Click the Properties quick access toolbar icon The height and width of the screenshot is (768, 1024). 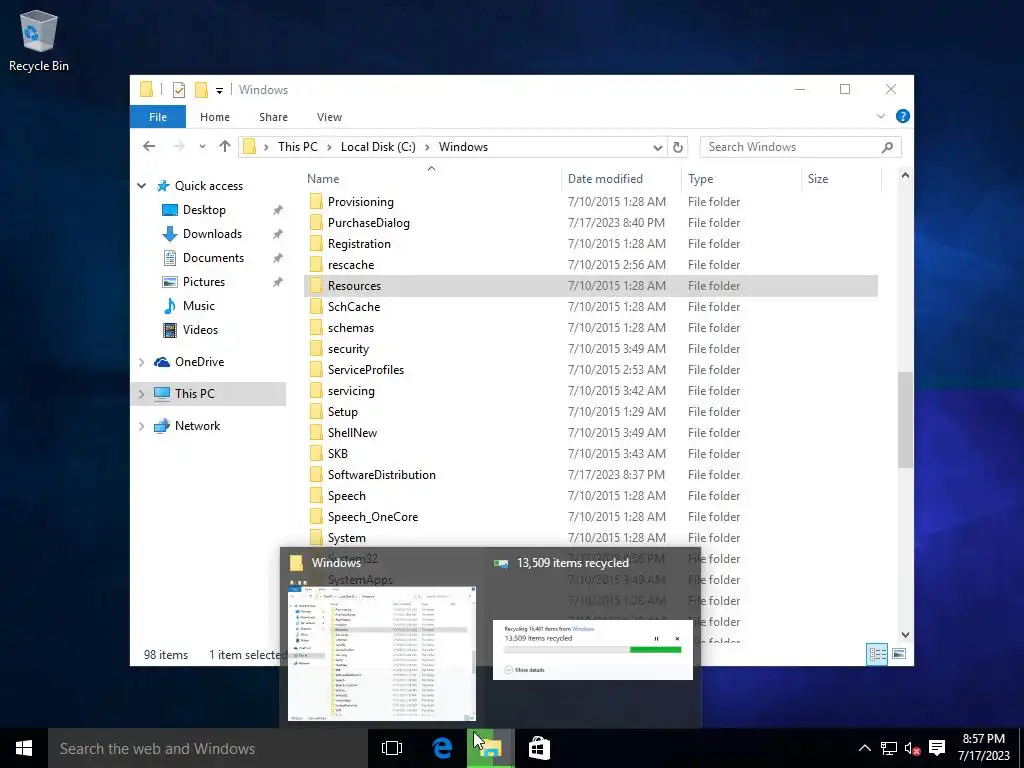179,89
